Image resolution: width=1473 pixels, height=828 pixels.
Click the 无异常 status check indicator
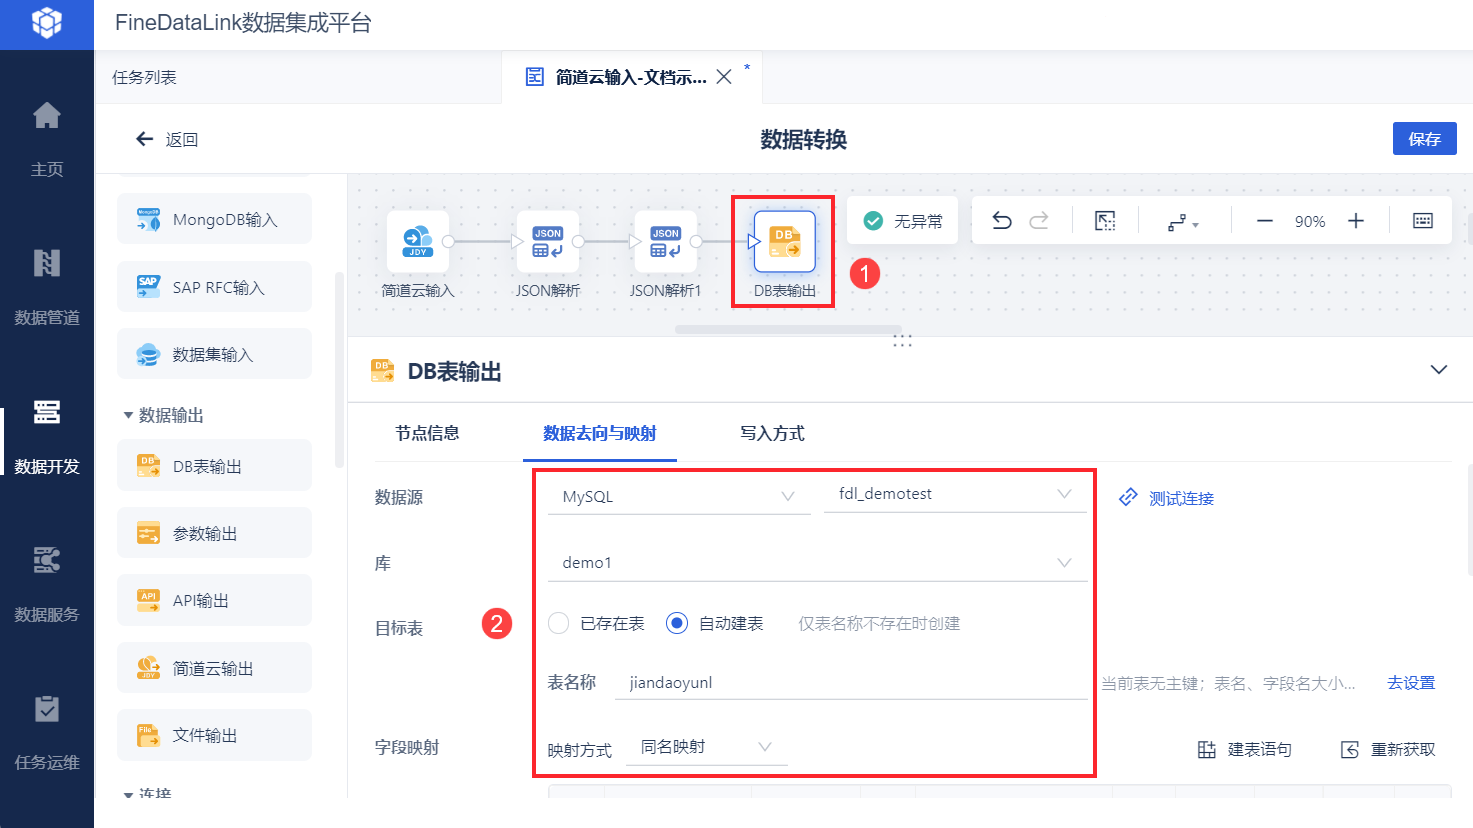coord(903,221)
